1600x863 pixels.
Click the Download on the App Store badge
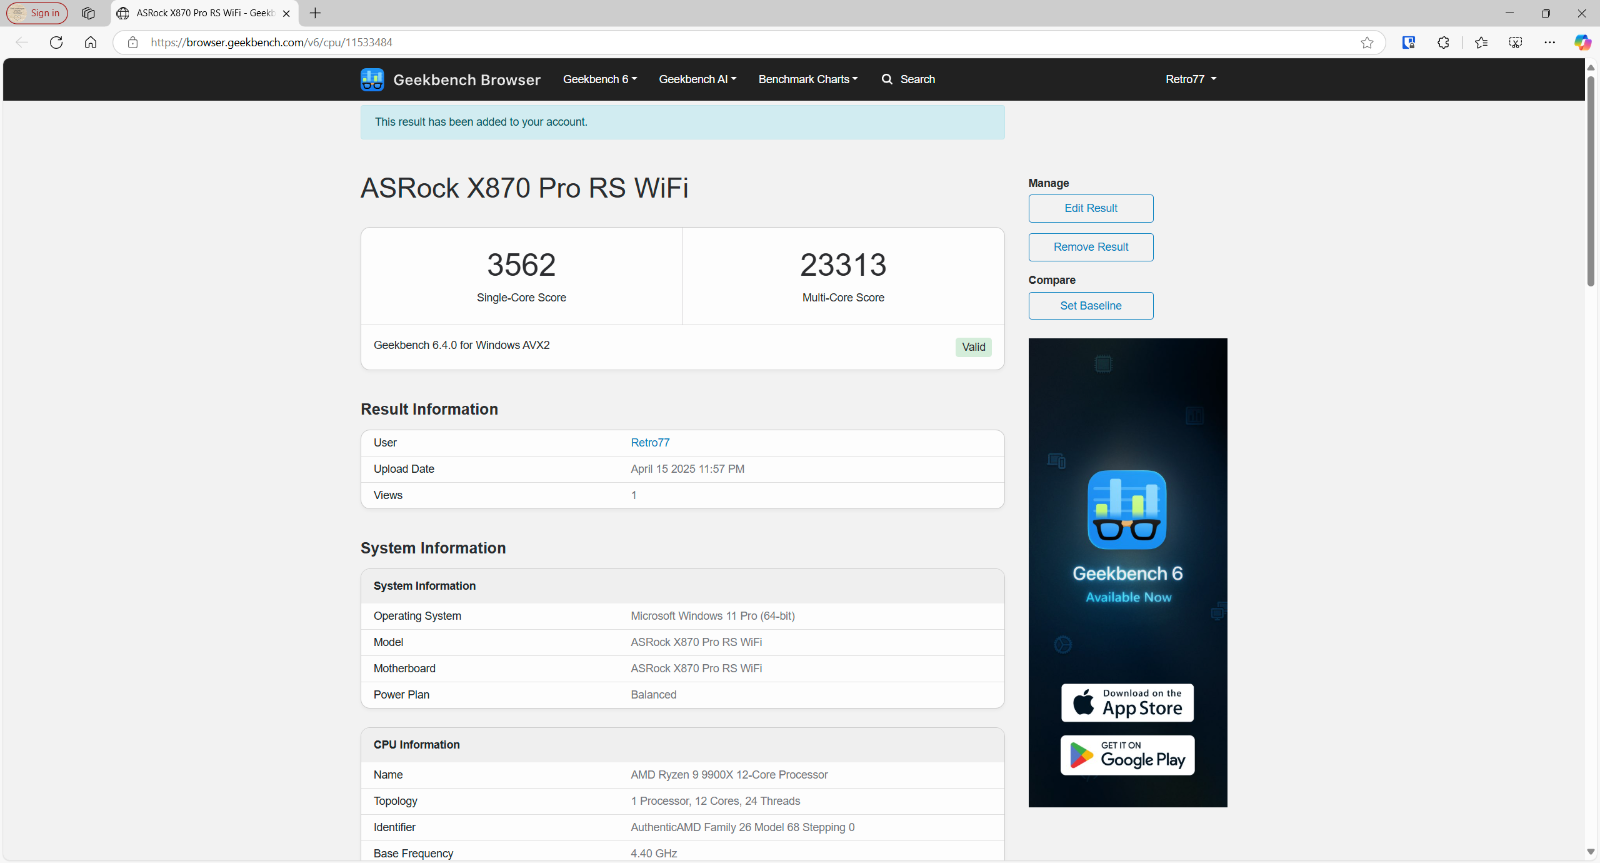coord(1127,703)
